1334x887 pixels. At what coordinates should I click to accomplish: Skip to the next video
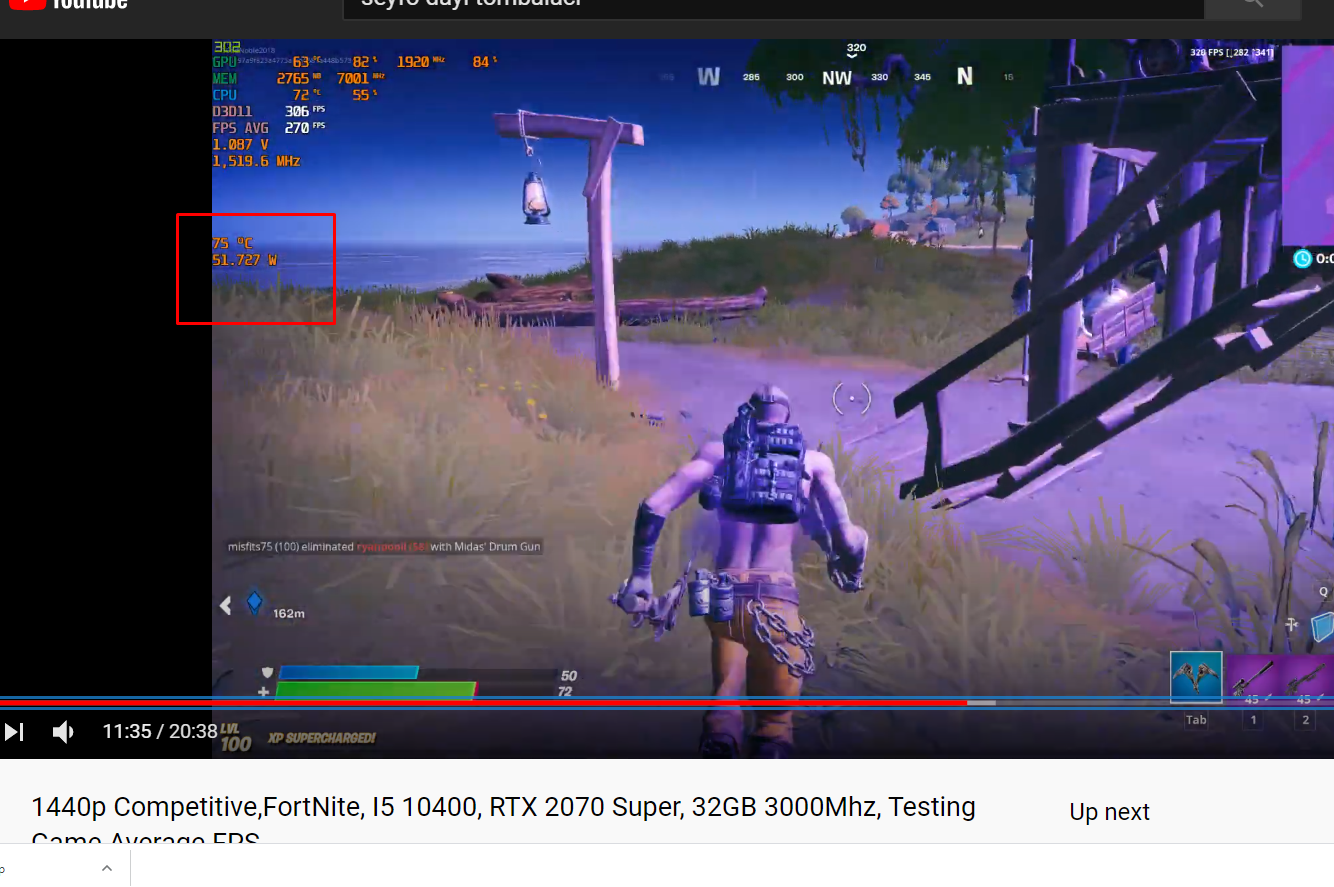[x=14, y=732]
